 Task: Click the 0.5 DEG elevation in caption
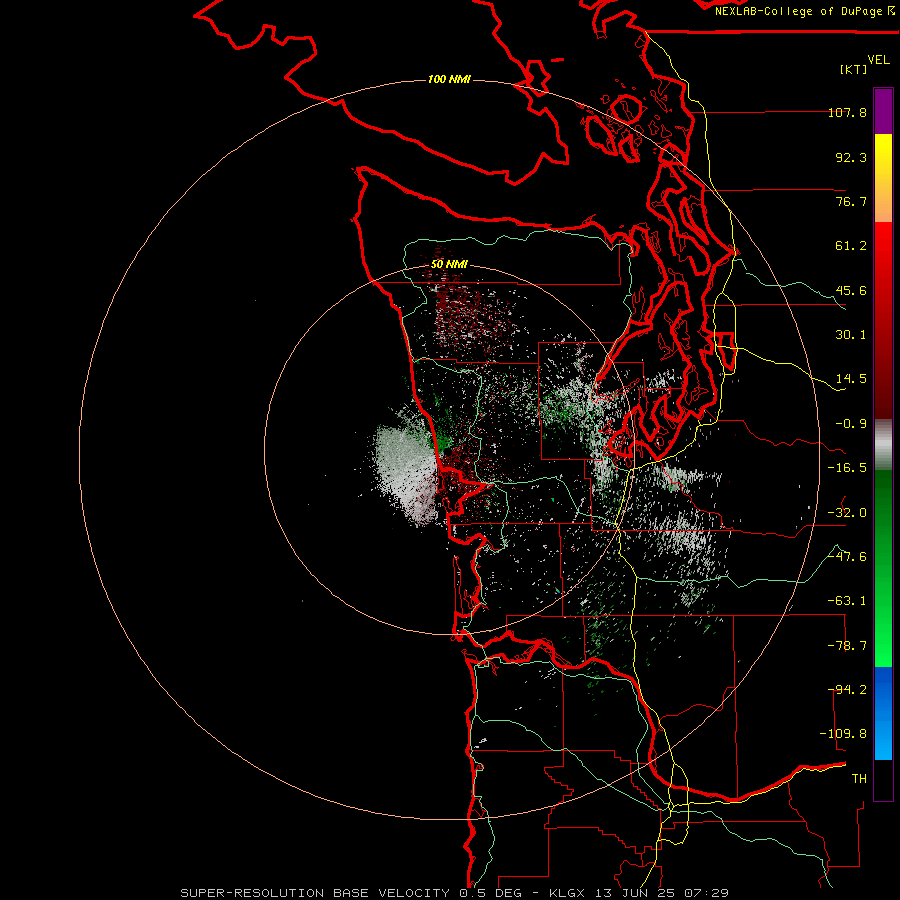coord(491,893)
